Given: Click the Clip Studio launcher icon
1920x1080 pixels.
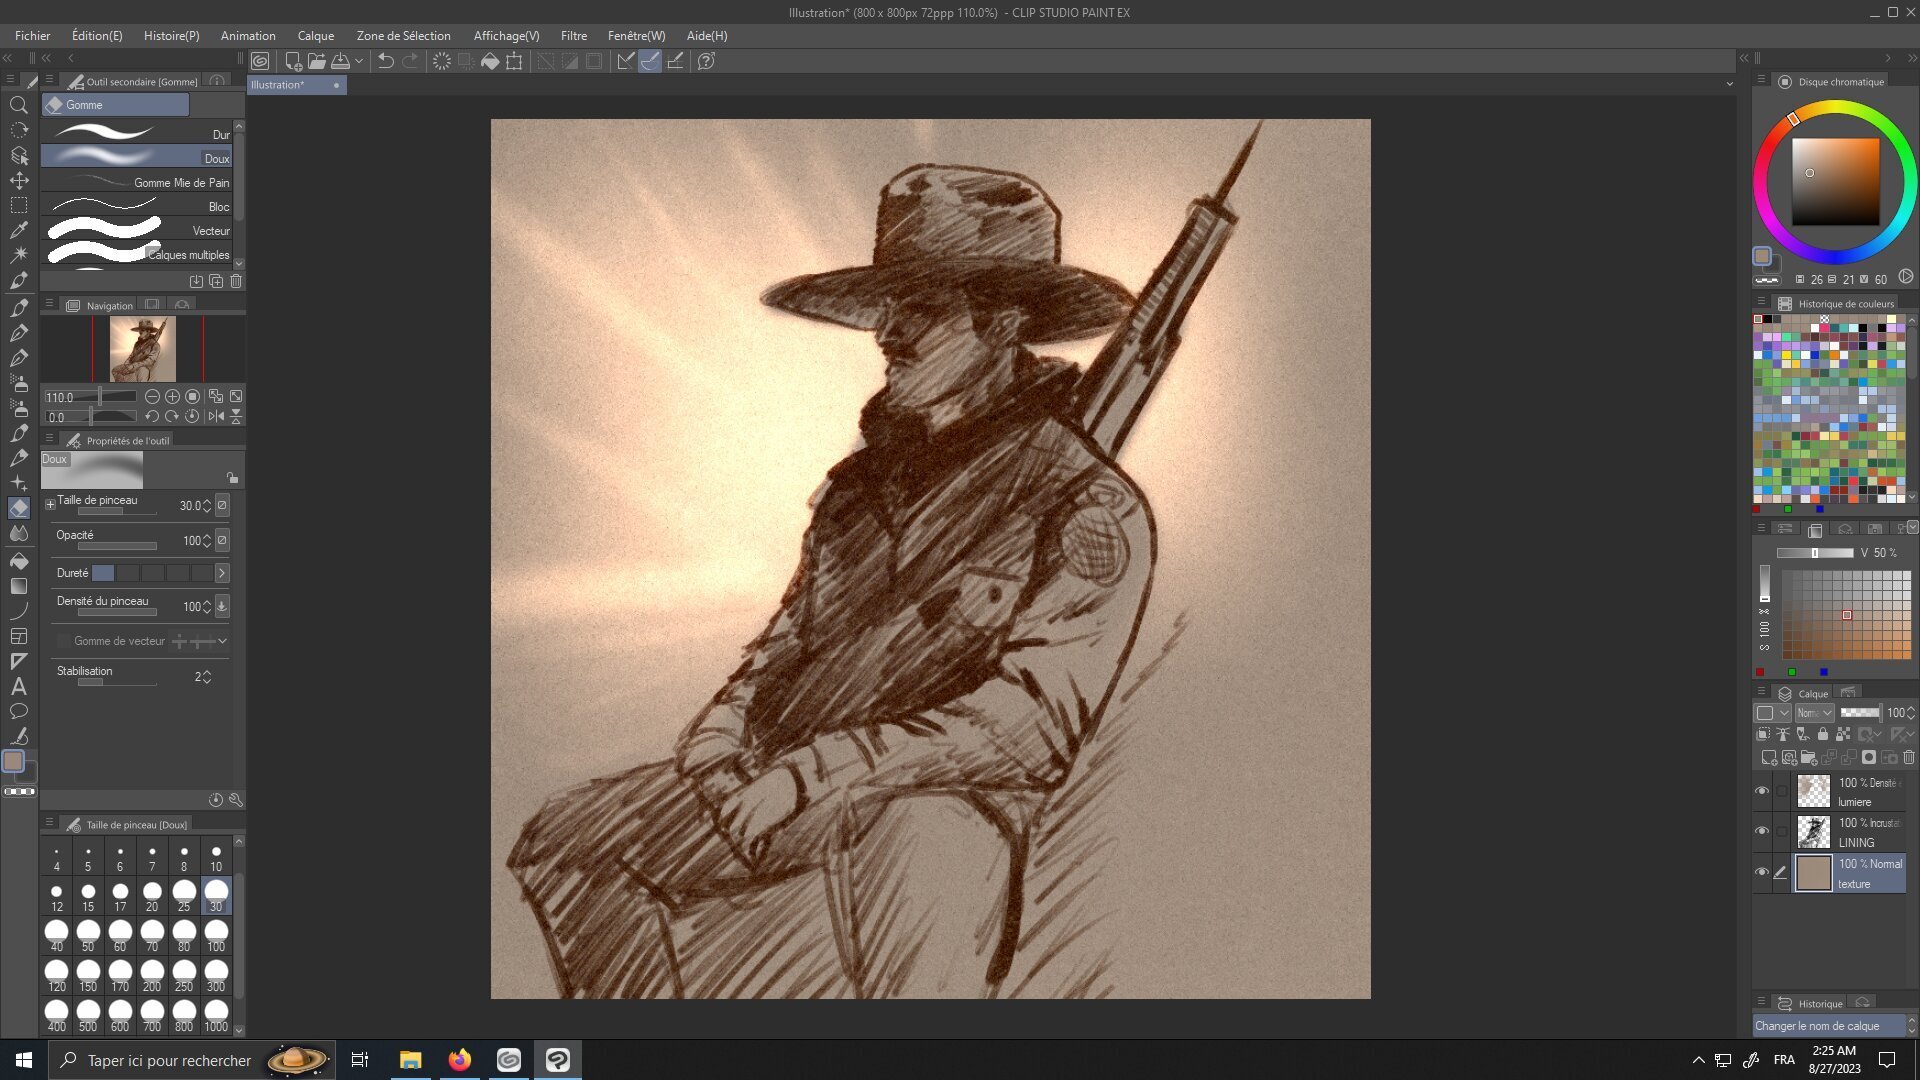Looking at the screenshot, I should coord(260,61).
